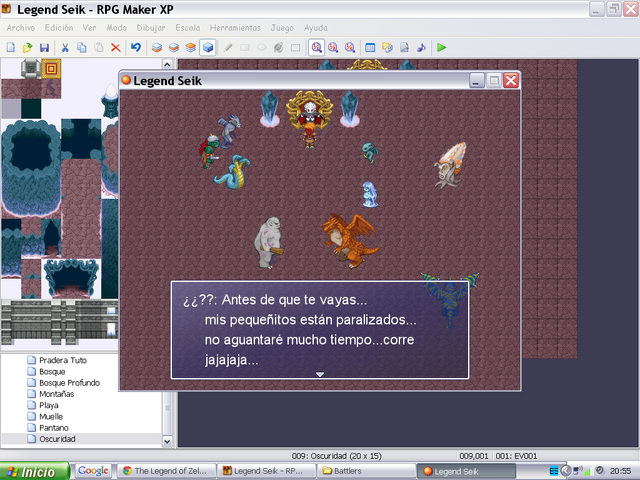Open the Escala menu
Screen dimensions: 640x480
[188, 28]
